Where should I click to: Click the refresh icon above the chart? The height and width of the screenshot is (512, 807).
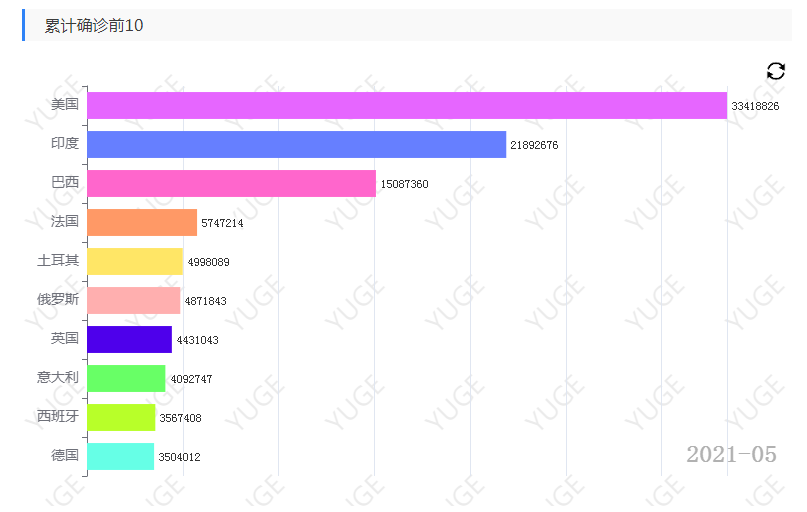click(776, 71)
